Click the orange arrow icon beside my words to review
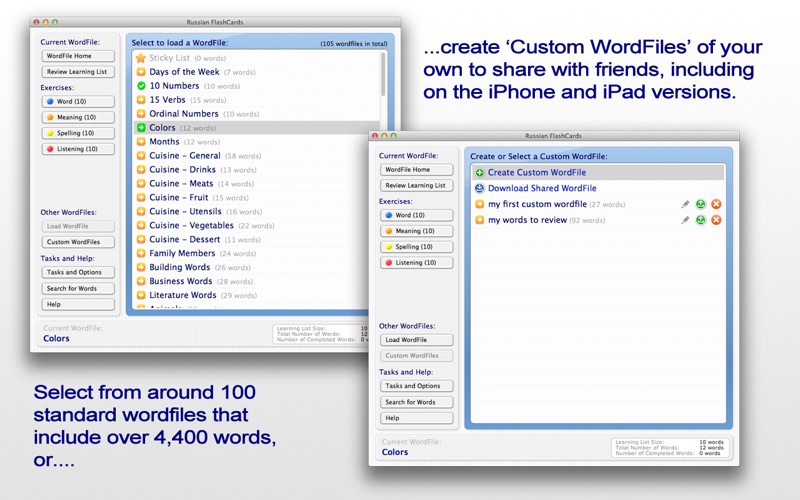The image size is (800, 500). (x=480, y=220)
